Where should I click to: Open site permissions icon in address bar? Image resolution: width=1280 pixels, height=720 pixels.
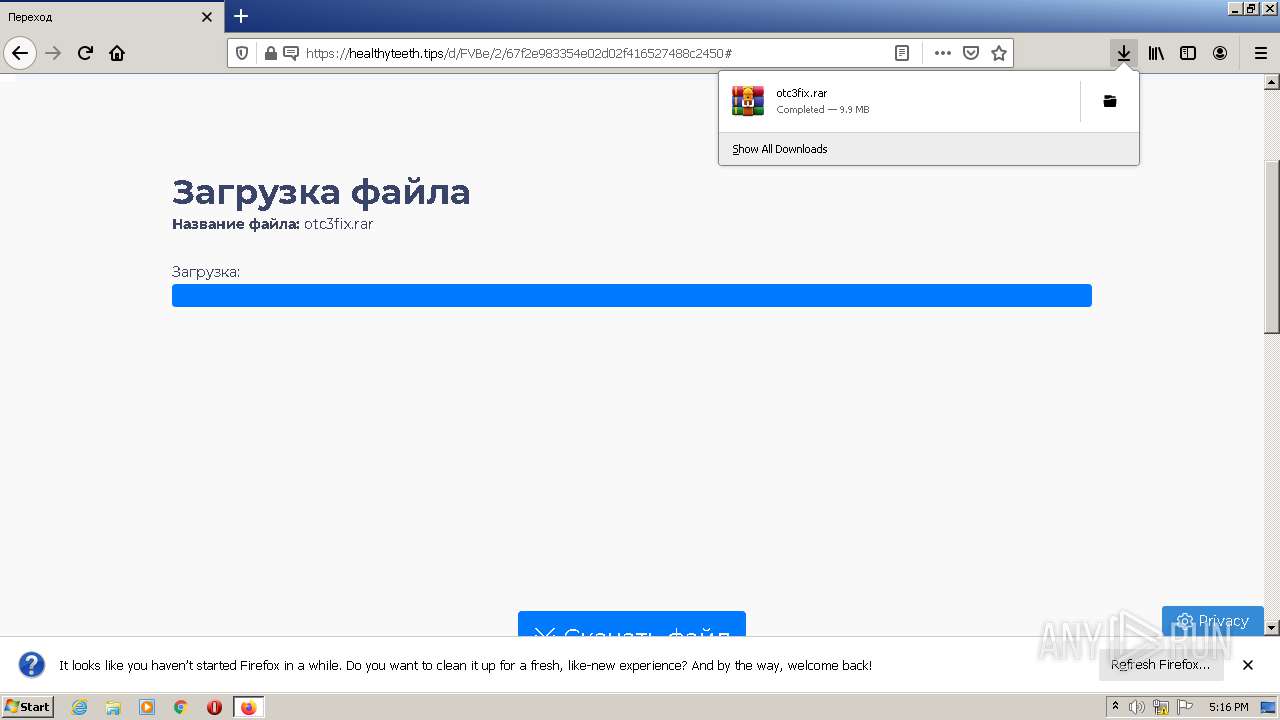click(x=291, y=53)
